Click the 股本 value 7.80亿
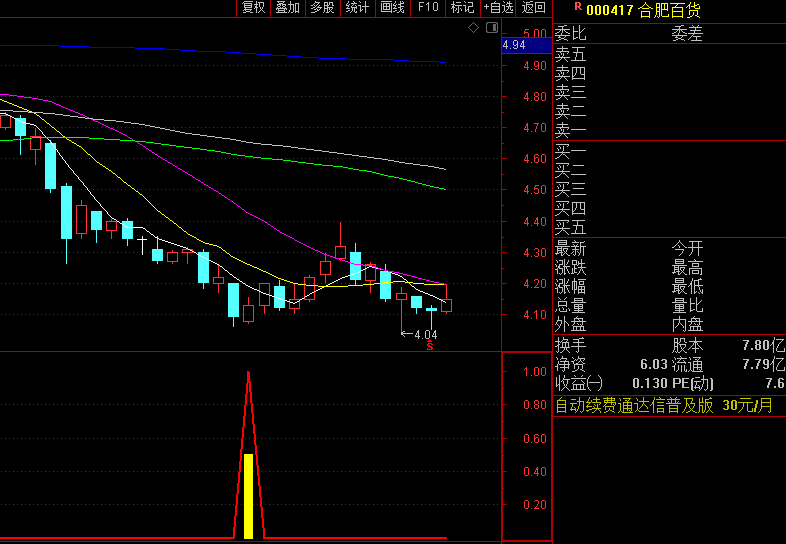 click(x=763, y=345)
